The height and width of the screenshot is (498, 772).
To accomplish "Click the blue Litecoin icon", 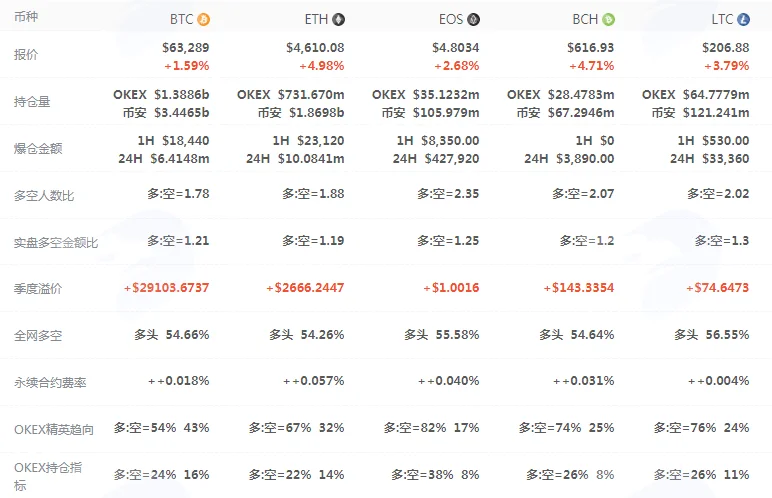I will point(743,19).
